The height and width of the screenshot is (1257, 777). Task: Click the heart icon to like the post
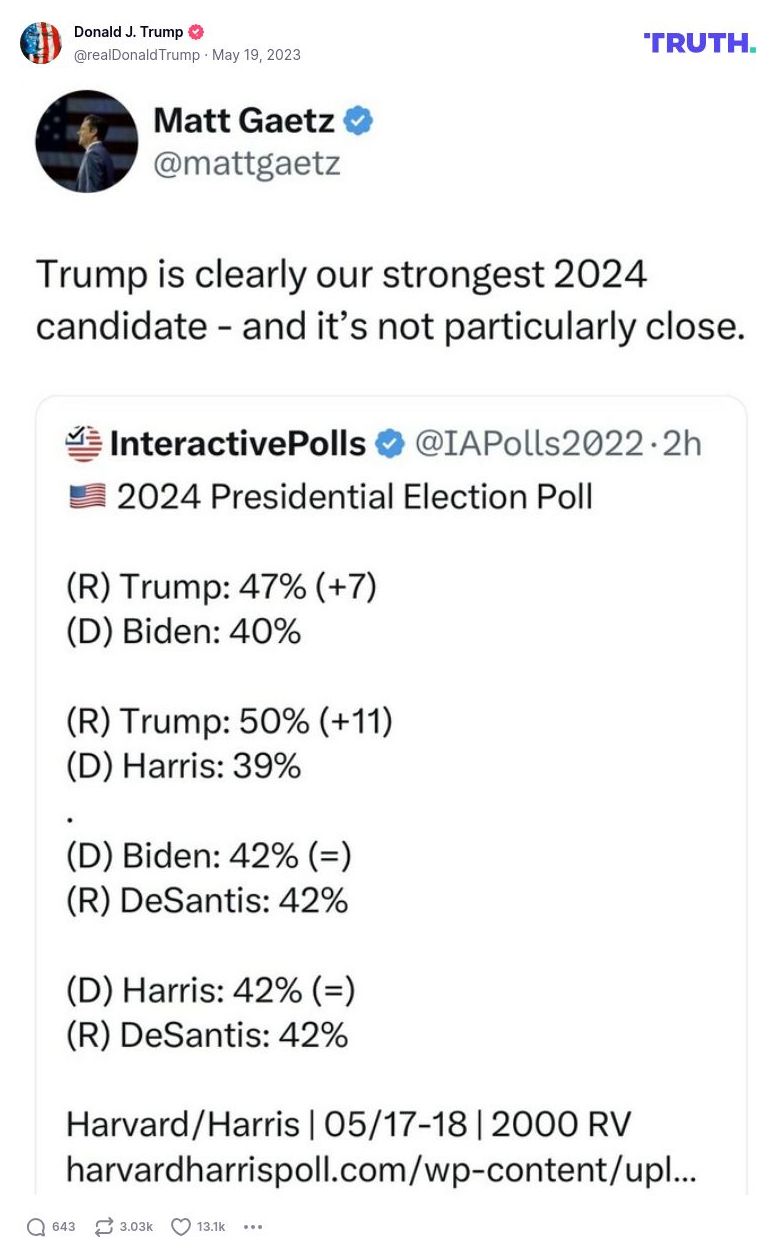pos(179,1226)
